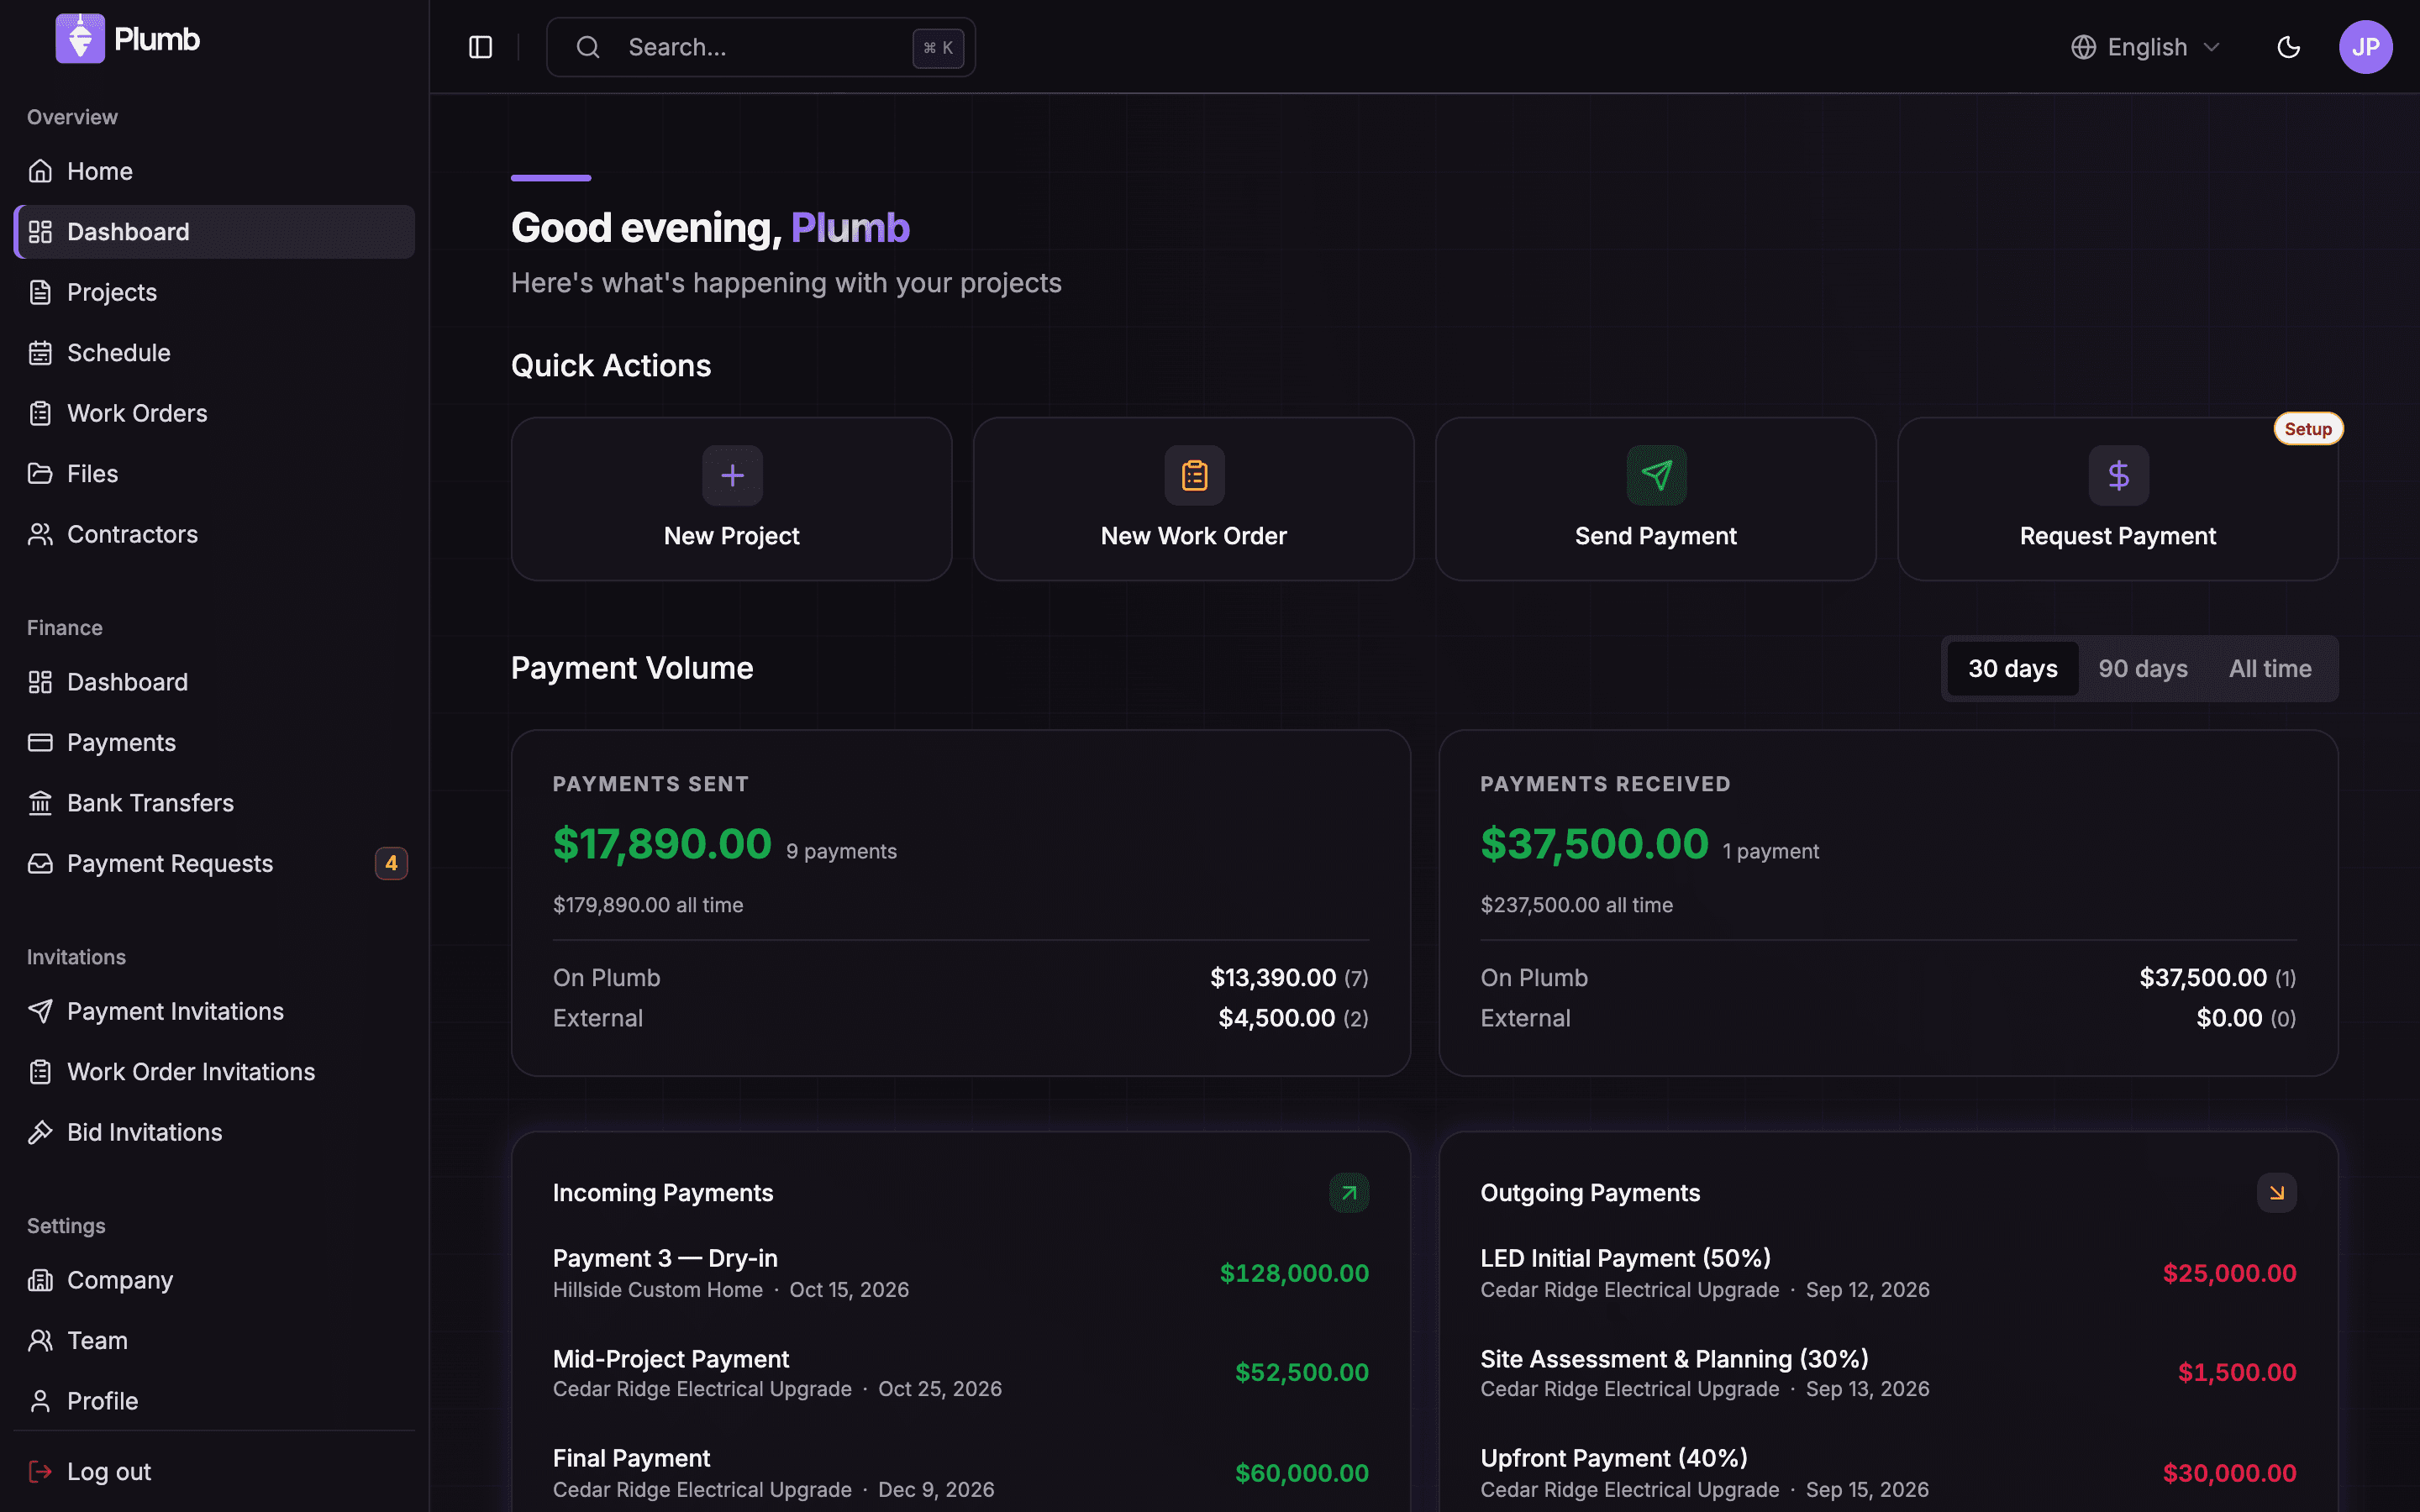
Task: Click the Search input field
Action: [761, 47]
